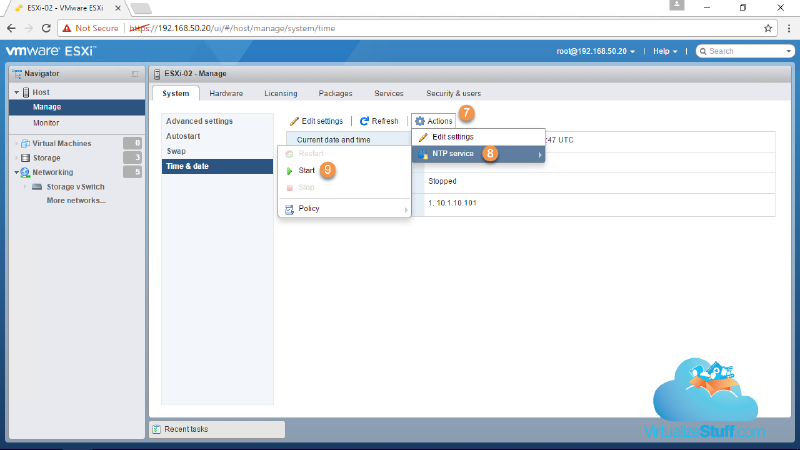Open the Chrome three-dot menu

coord(788,29)
